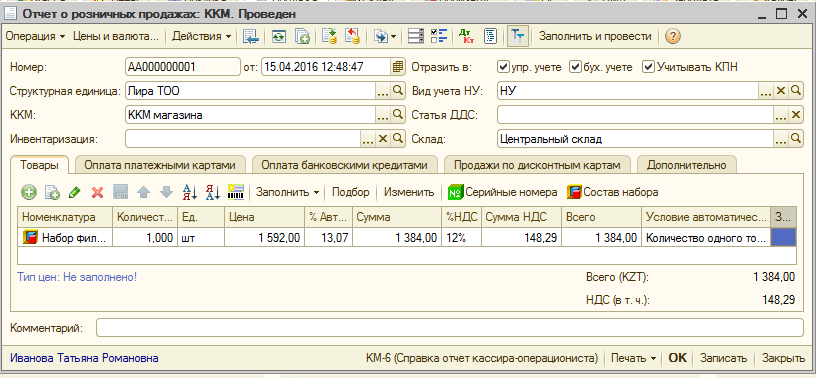Viewport: 816px width, 378px height.
Task: Click the Сумма НДС column header
Action: [x=521, y=217]
